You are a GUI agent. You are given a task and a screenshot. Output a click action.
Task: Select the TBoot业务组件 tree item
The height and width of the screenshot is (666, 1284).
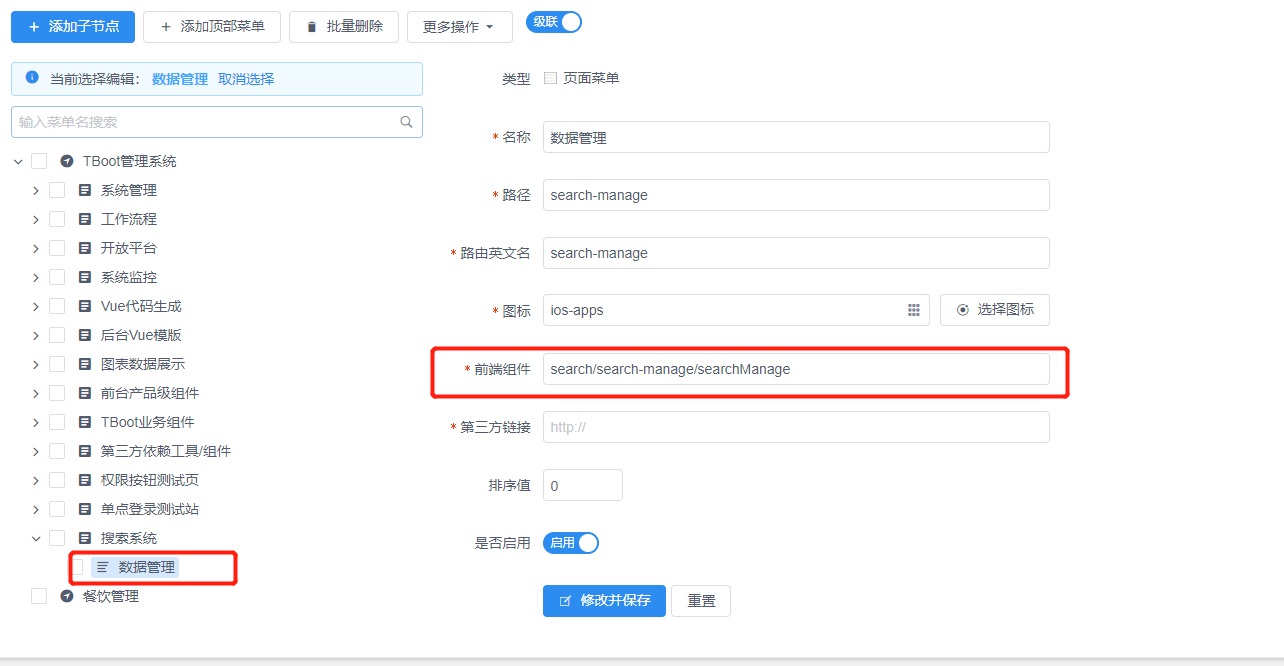(148, 422)
